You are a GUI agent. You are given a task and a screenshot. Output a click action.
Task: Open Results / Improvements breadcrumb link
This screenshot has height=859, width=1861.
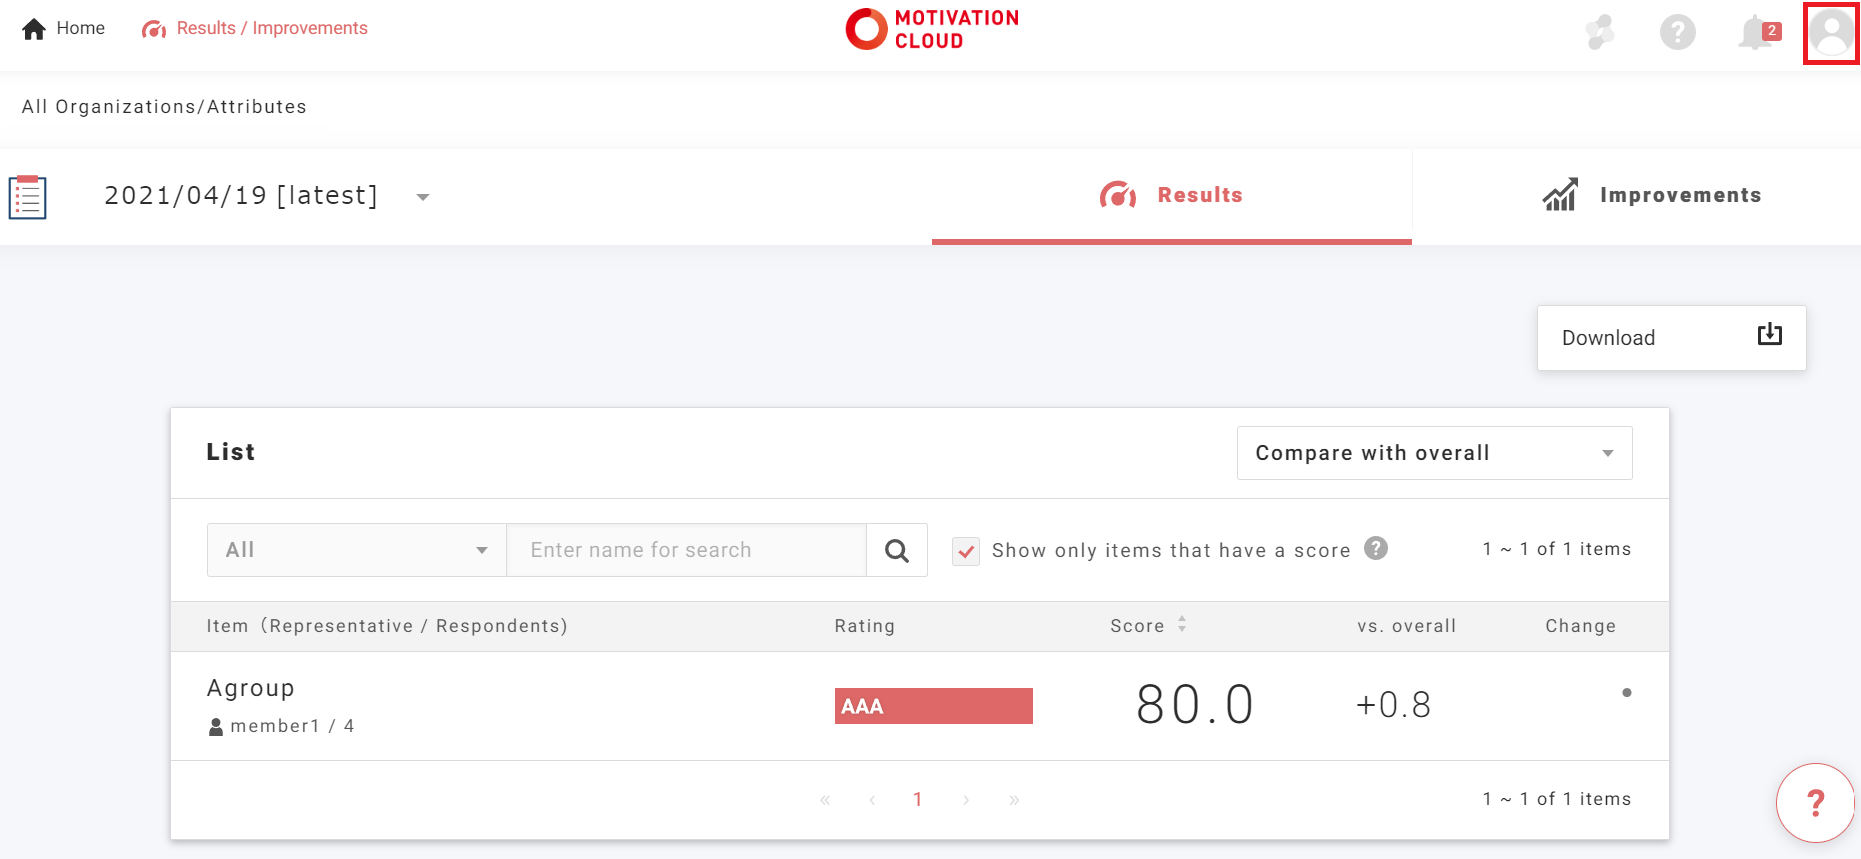(256, 29)
